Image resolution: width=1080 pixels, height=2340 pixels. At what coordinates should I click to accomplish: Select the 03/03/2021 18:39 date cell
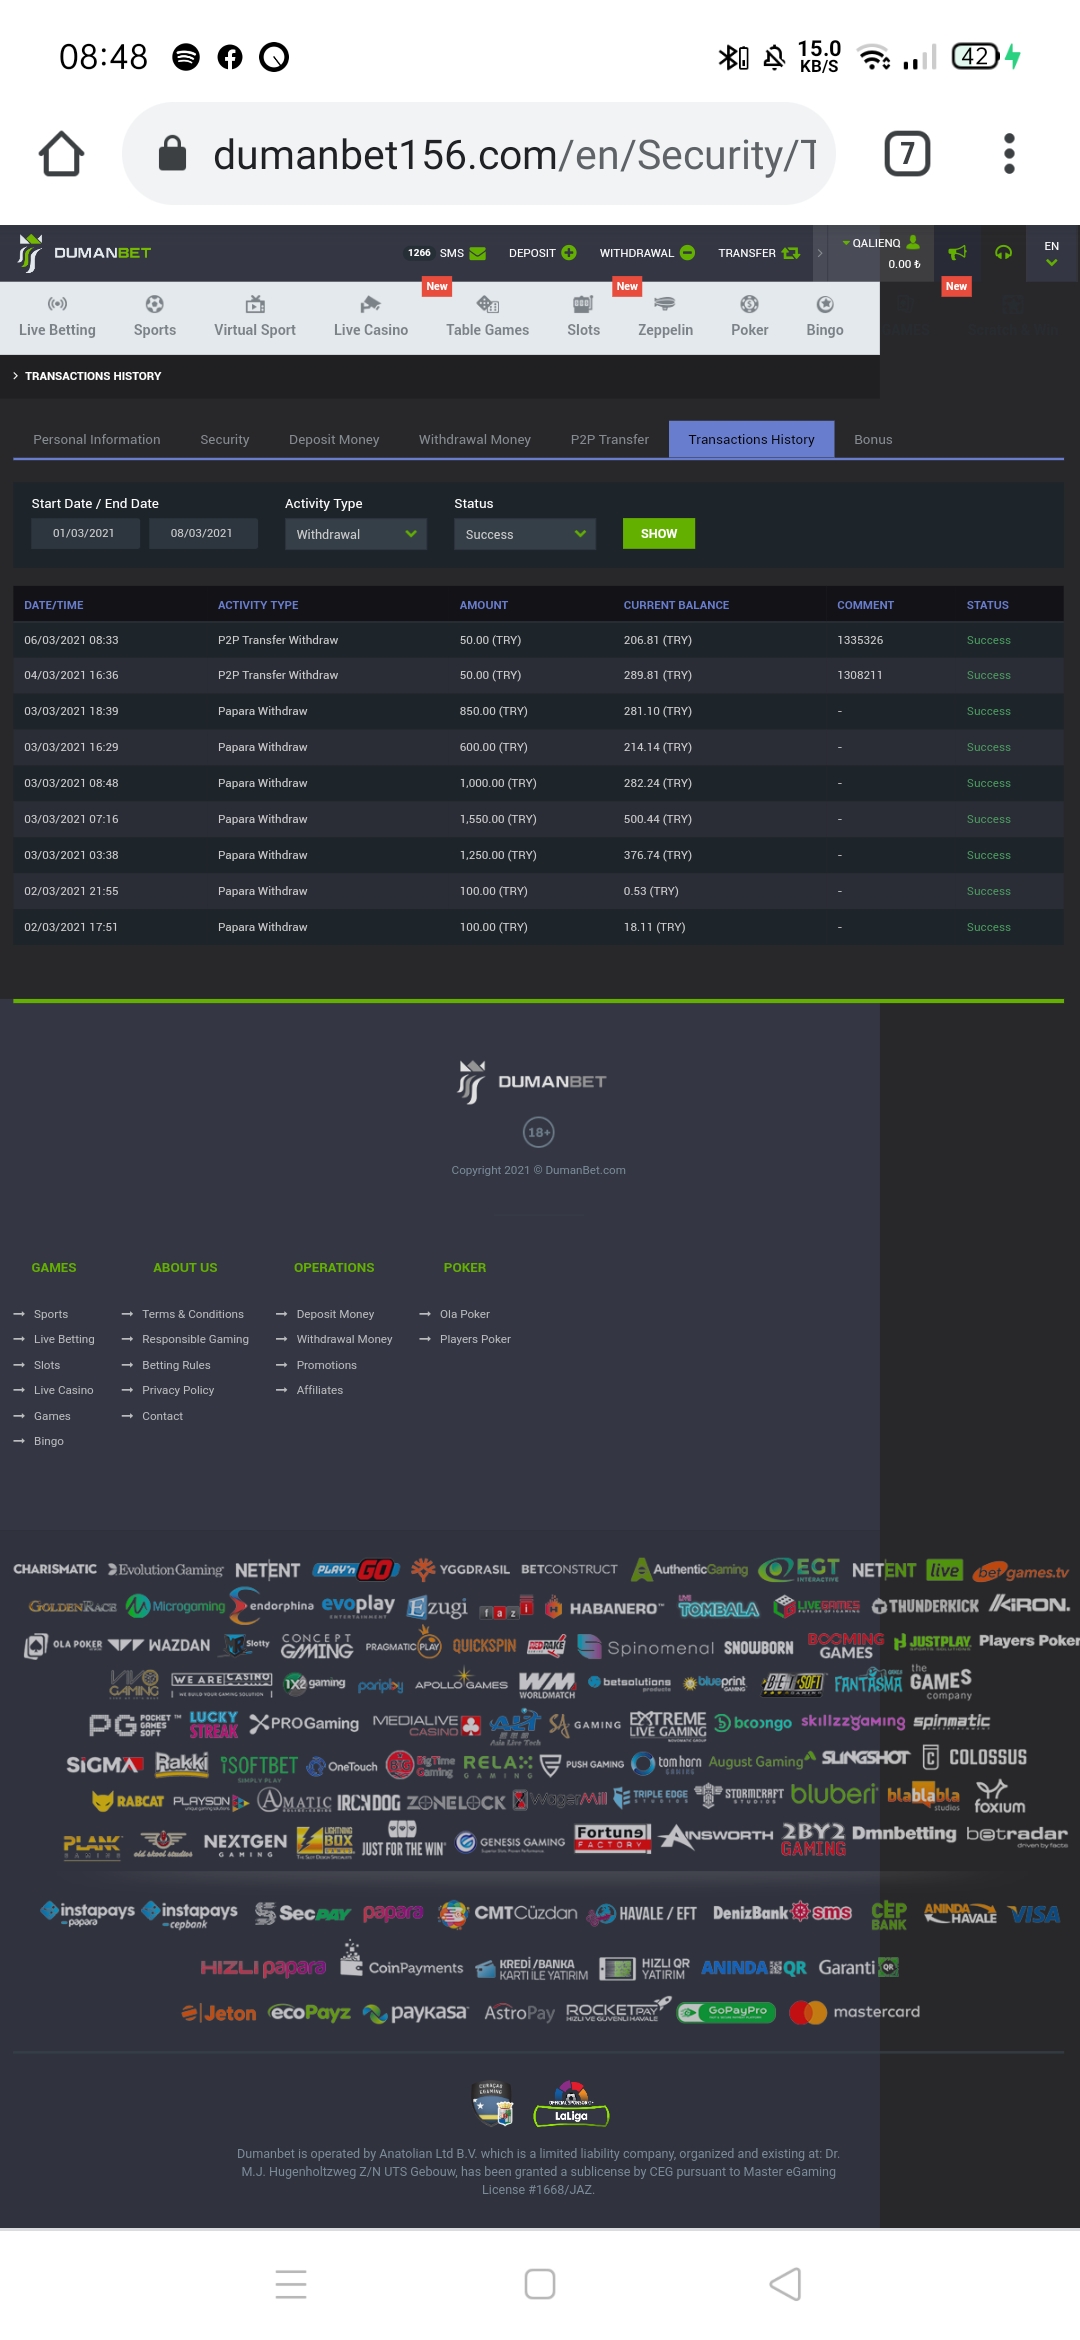tap(71, 711)
